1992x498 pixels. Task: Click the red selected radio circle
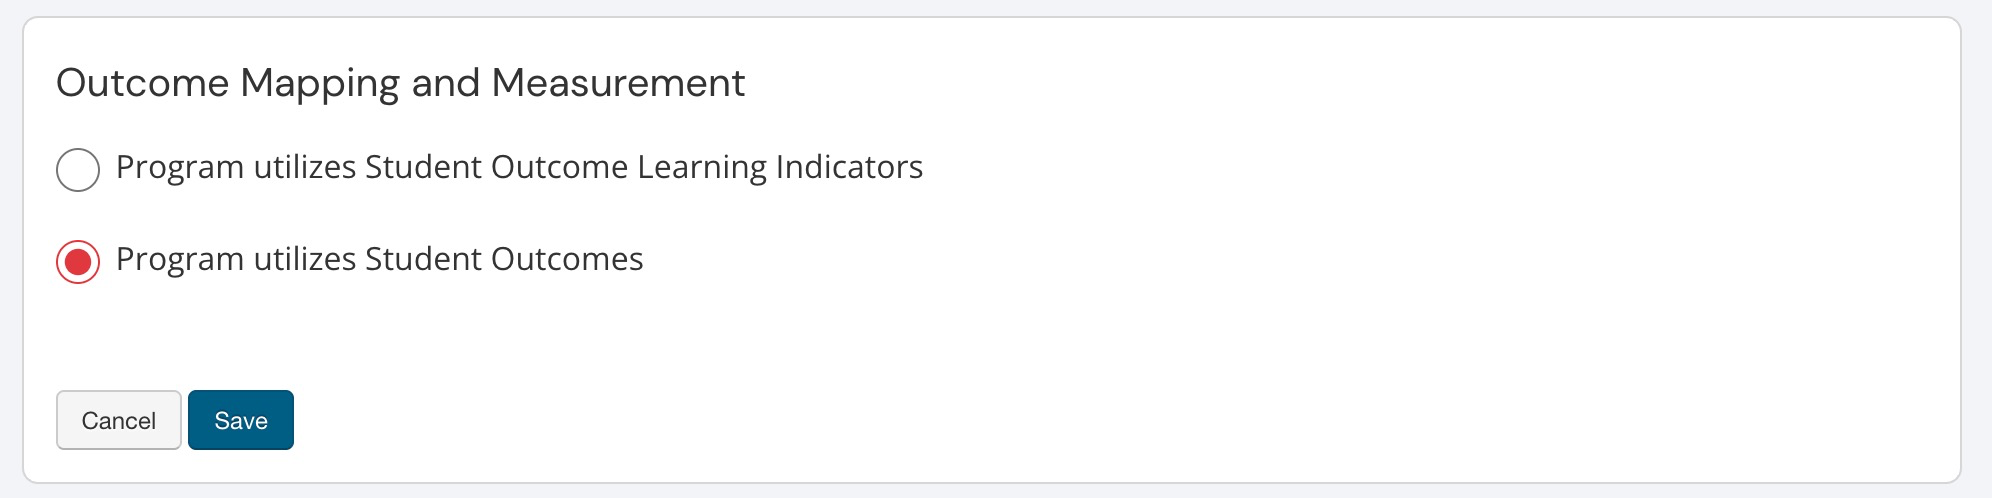click(78, 262)
